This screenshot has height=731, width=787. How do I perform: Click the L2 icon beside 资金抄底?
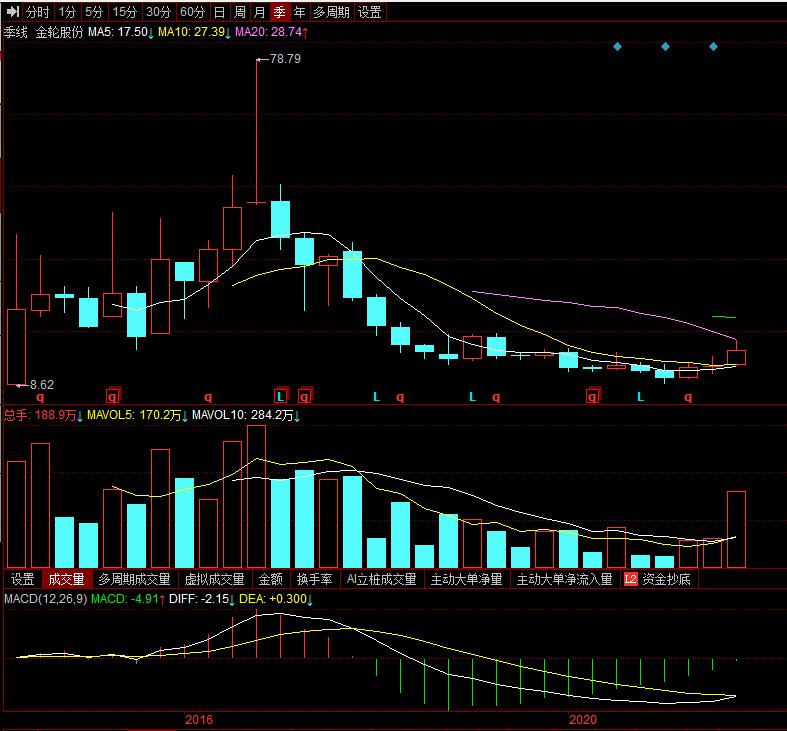[630, 579]
